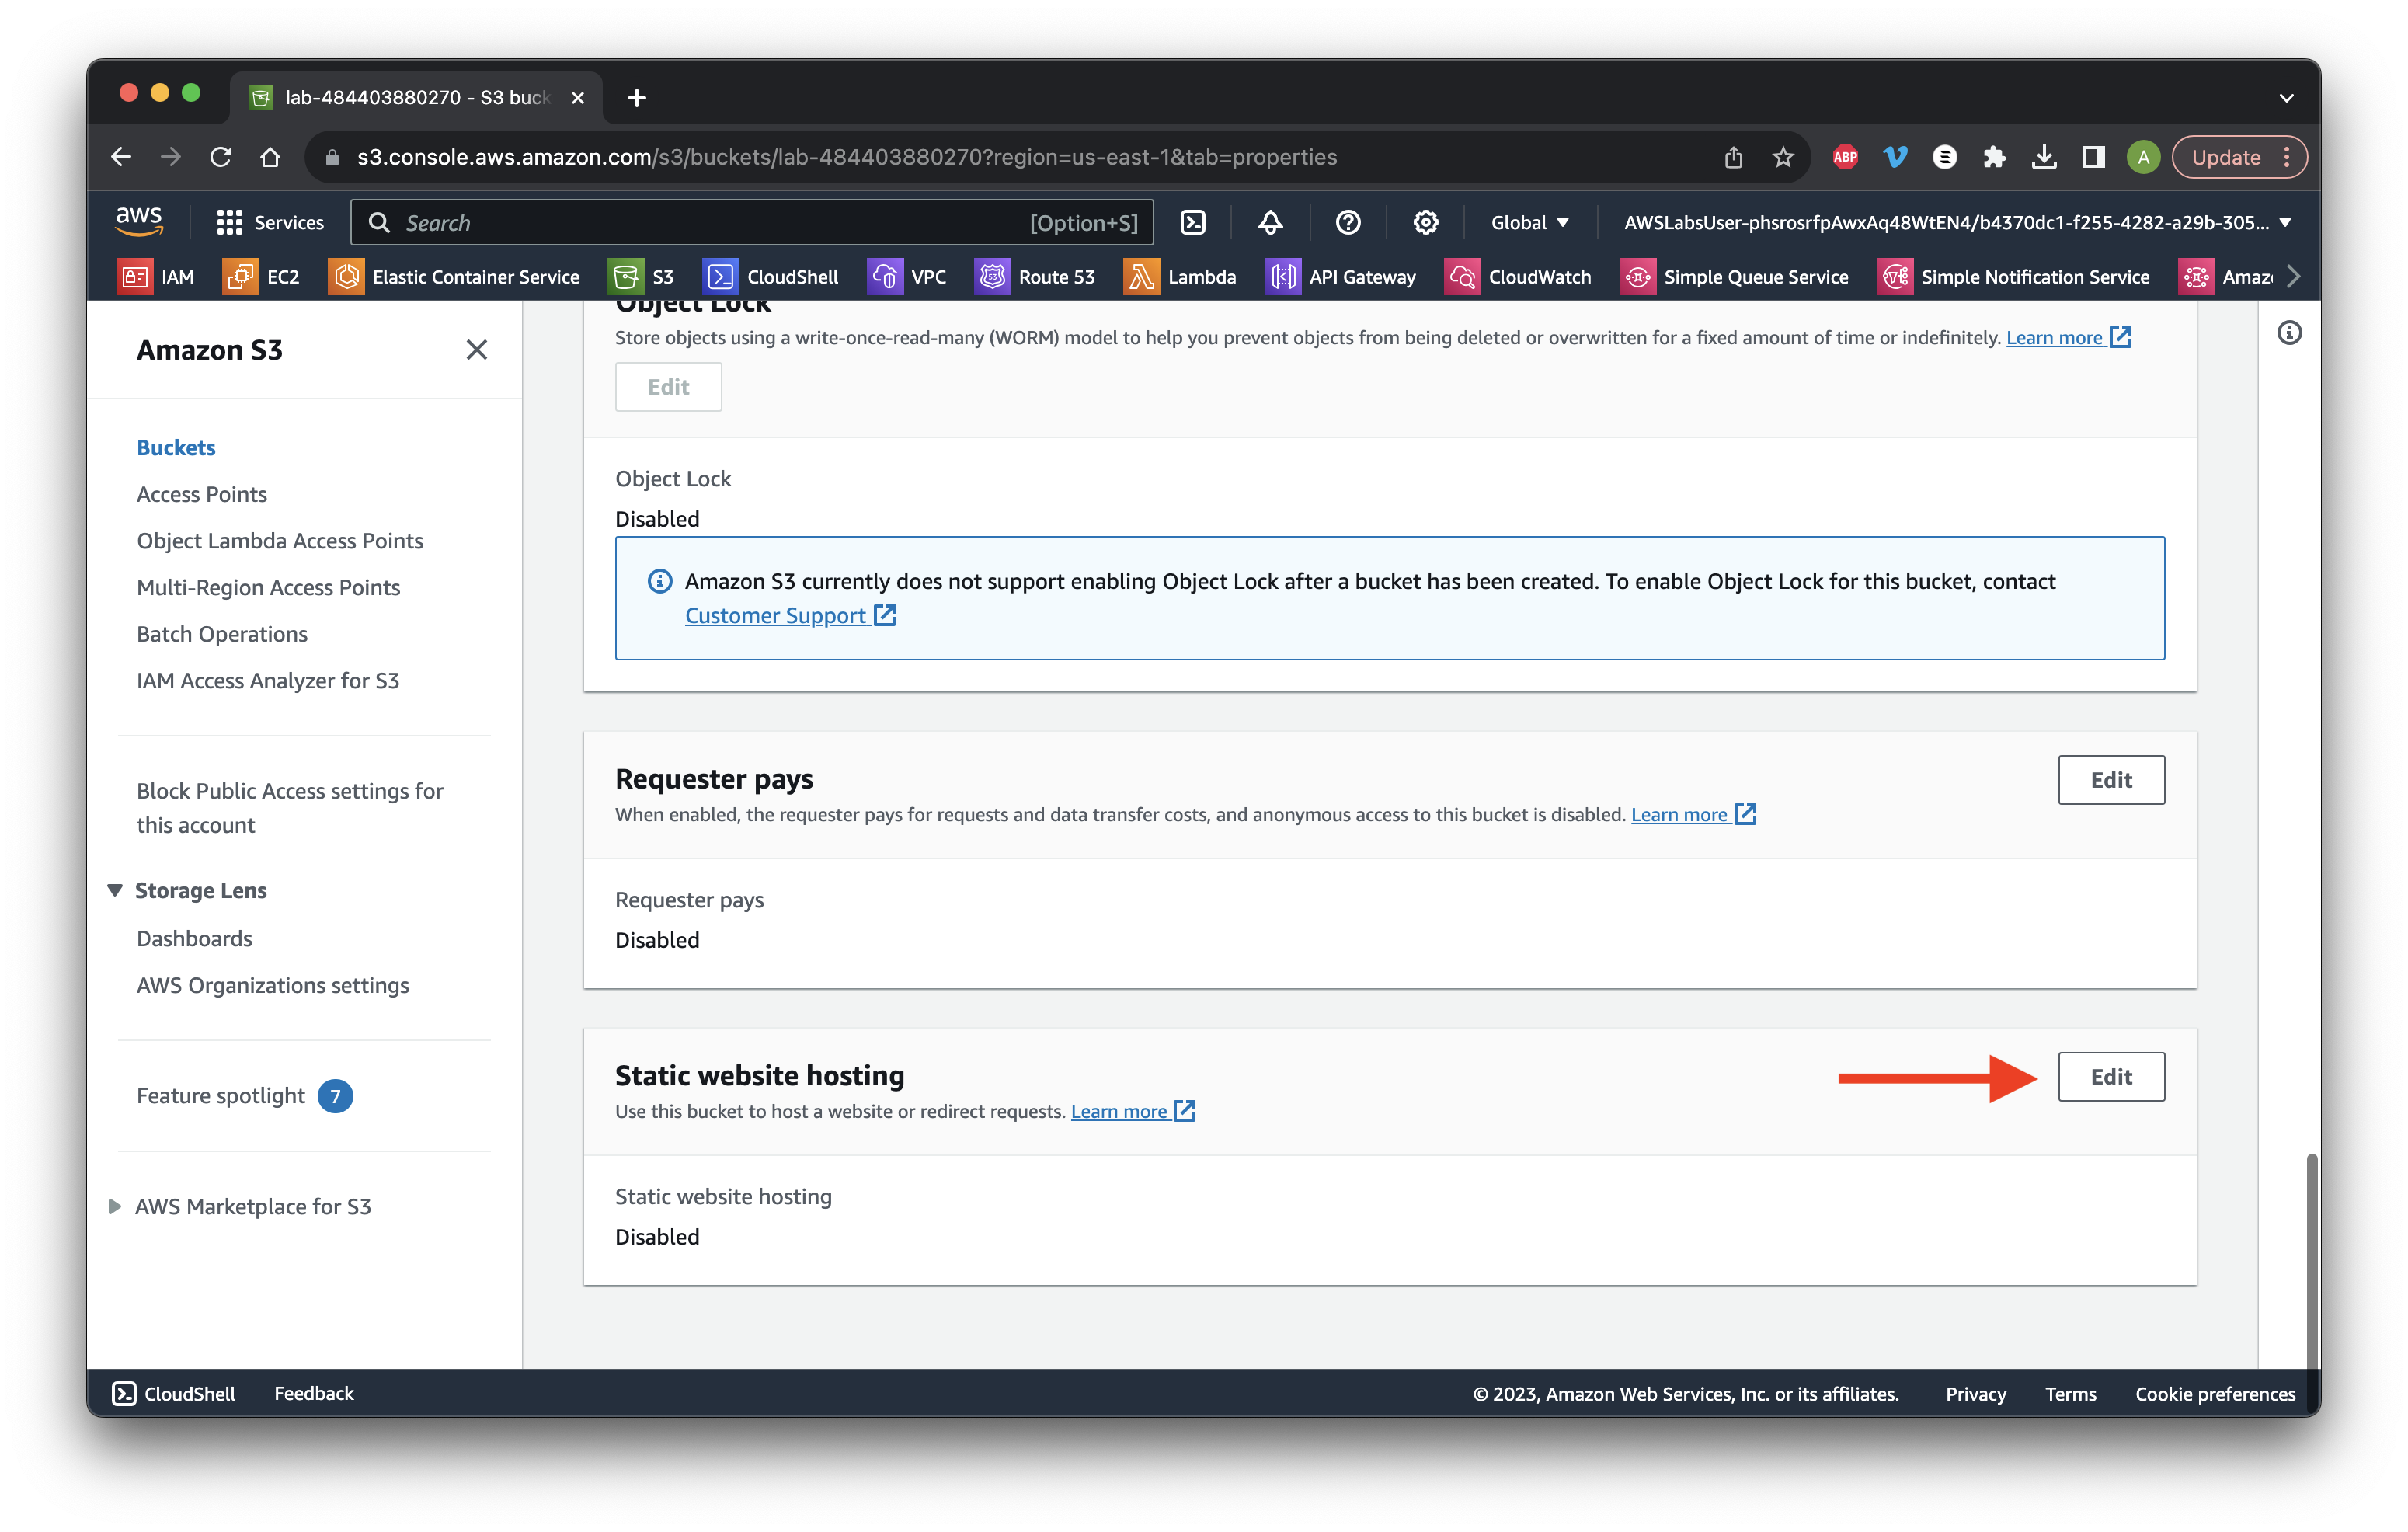Open the AWS home logo
Viewport: 2408px width, 1532px height.
click(139, 222)
